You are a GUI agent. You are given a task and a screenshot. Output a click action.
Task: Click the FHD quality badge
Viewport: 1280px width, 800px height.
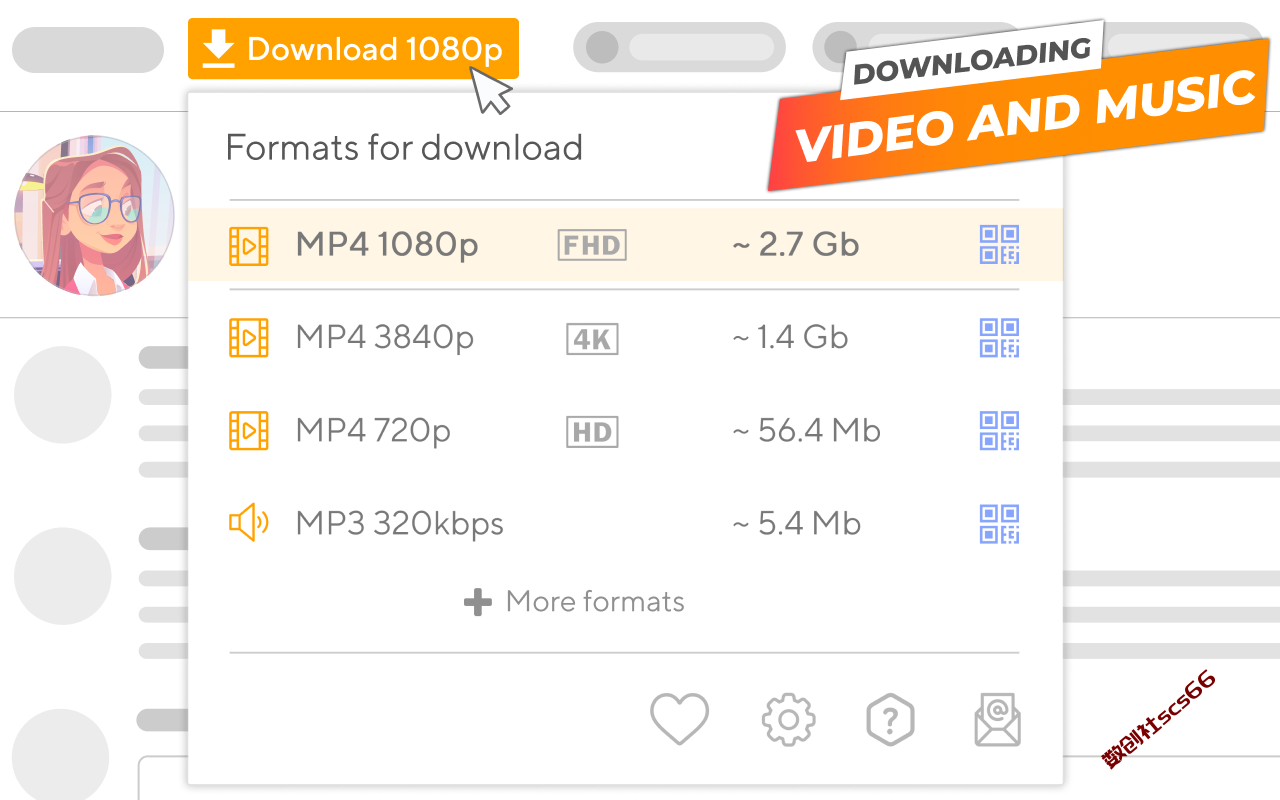tap(592, 245)
